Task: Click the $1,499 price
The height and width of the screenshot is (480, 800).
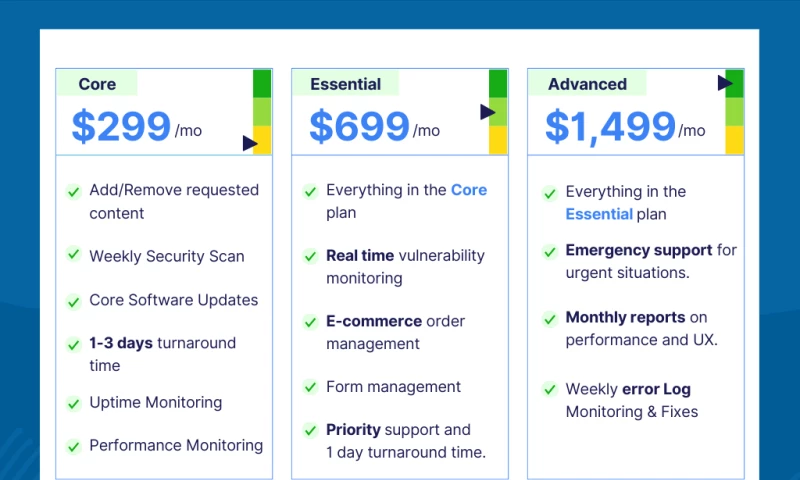Action: coord(610,127)
